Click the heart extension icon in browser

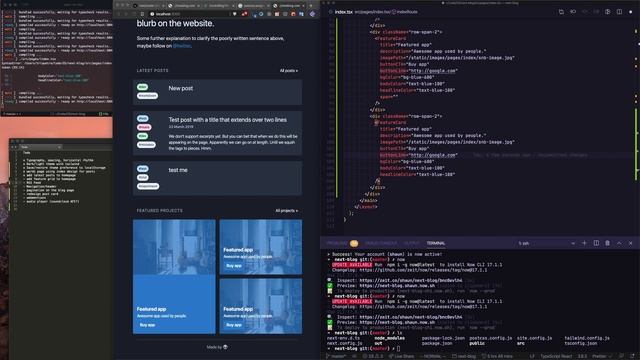coord(234,14)
